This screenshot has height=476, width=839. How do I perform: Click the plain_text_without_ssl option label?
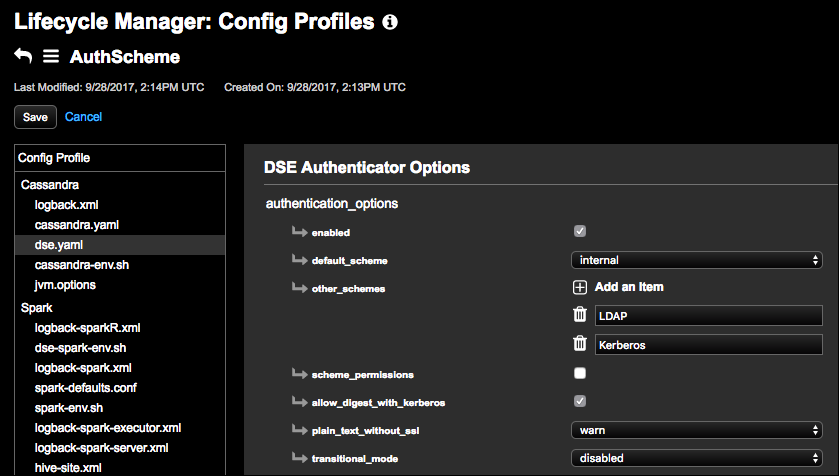coord(365,431)
